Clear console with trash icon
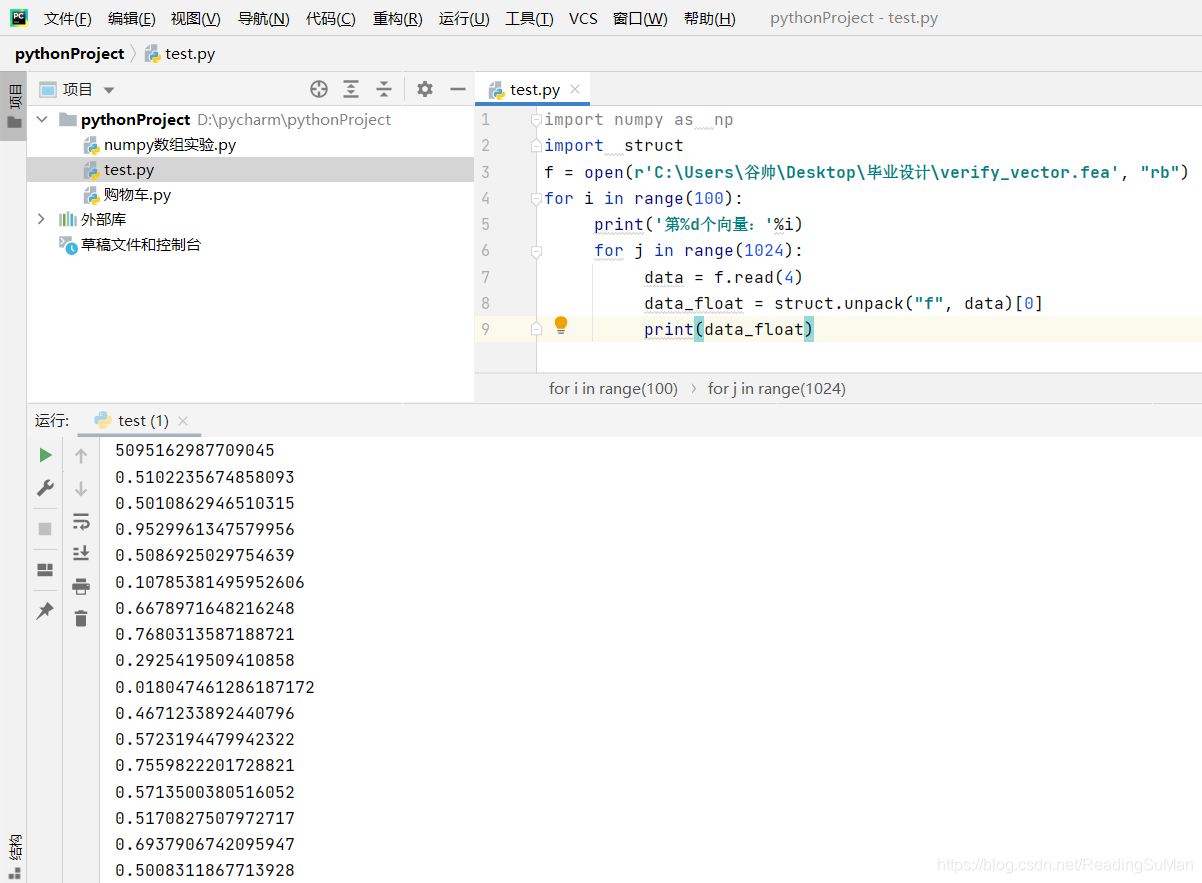The image size is (1202, 883). coord(81,619)
